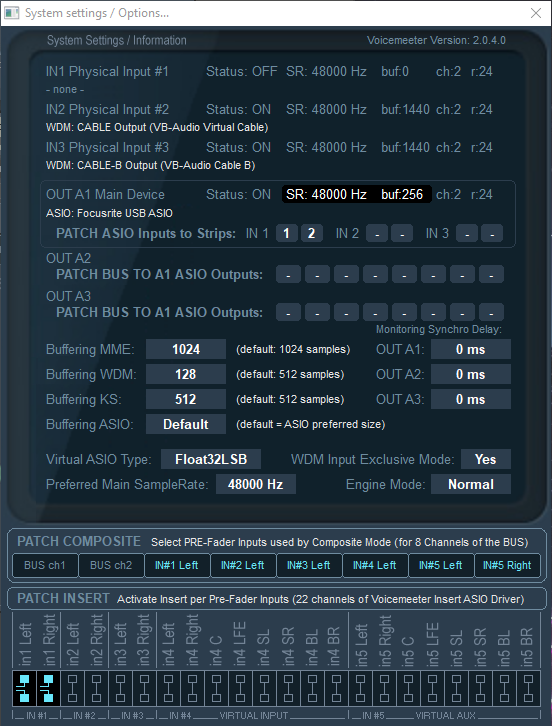
Task: Toggle WDM Input Exclusive Mode Yes
Action: click(x=486, y=459)
